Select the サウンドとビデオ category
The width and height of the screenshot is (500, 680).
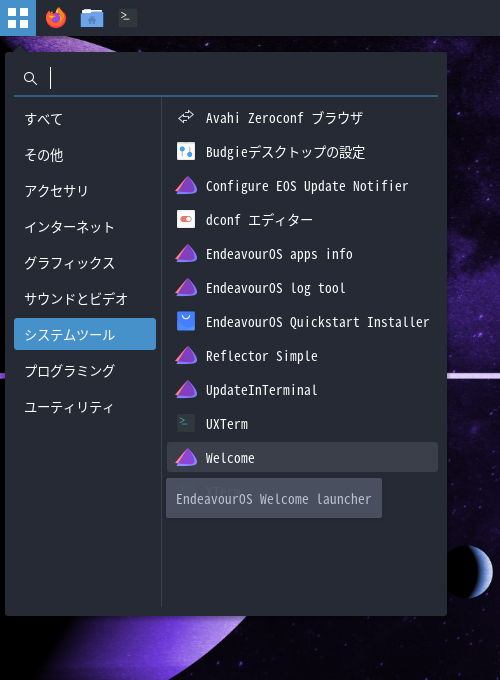(x=85, y=298)
